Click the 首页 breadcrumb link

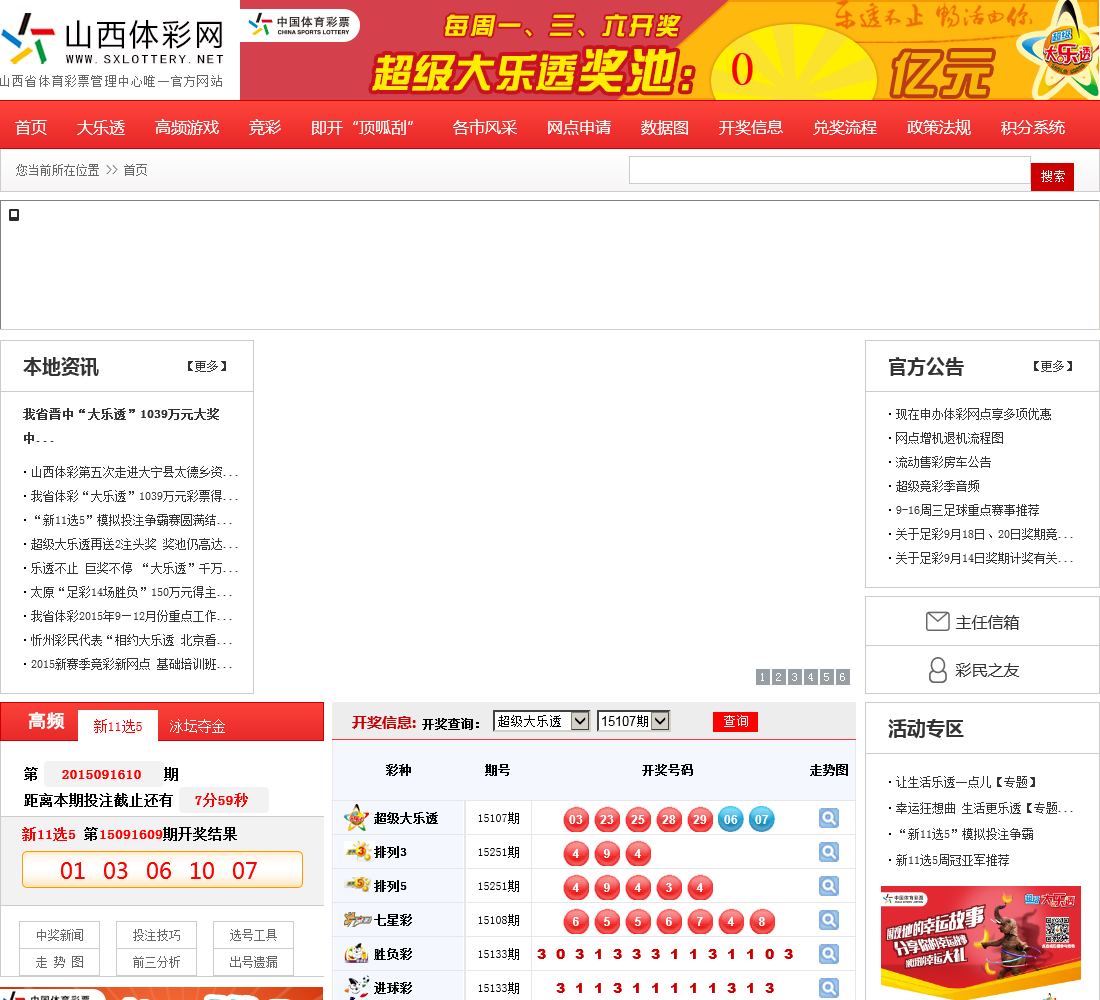[135, 170]
